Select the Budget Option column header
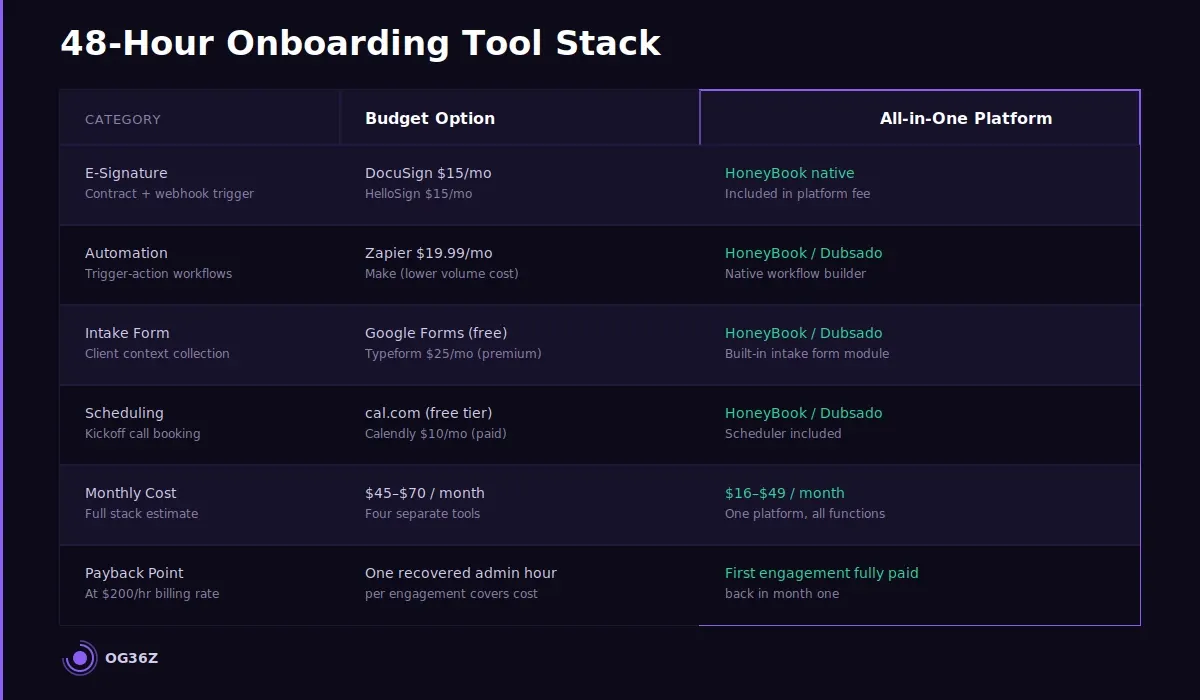 pyautogui.click(x=430, y=118)
